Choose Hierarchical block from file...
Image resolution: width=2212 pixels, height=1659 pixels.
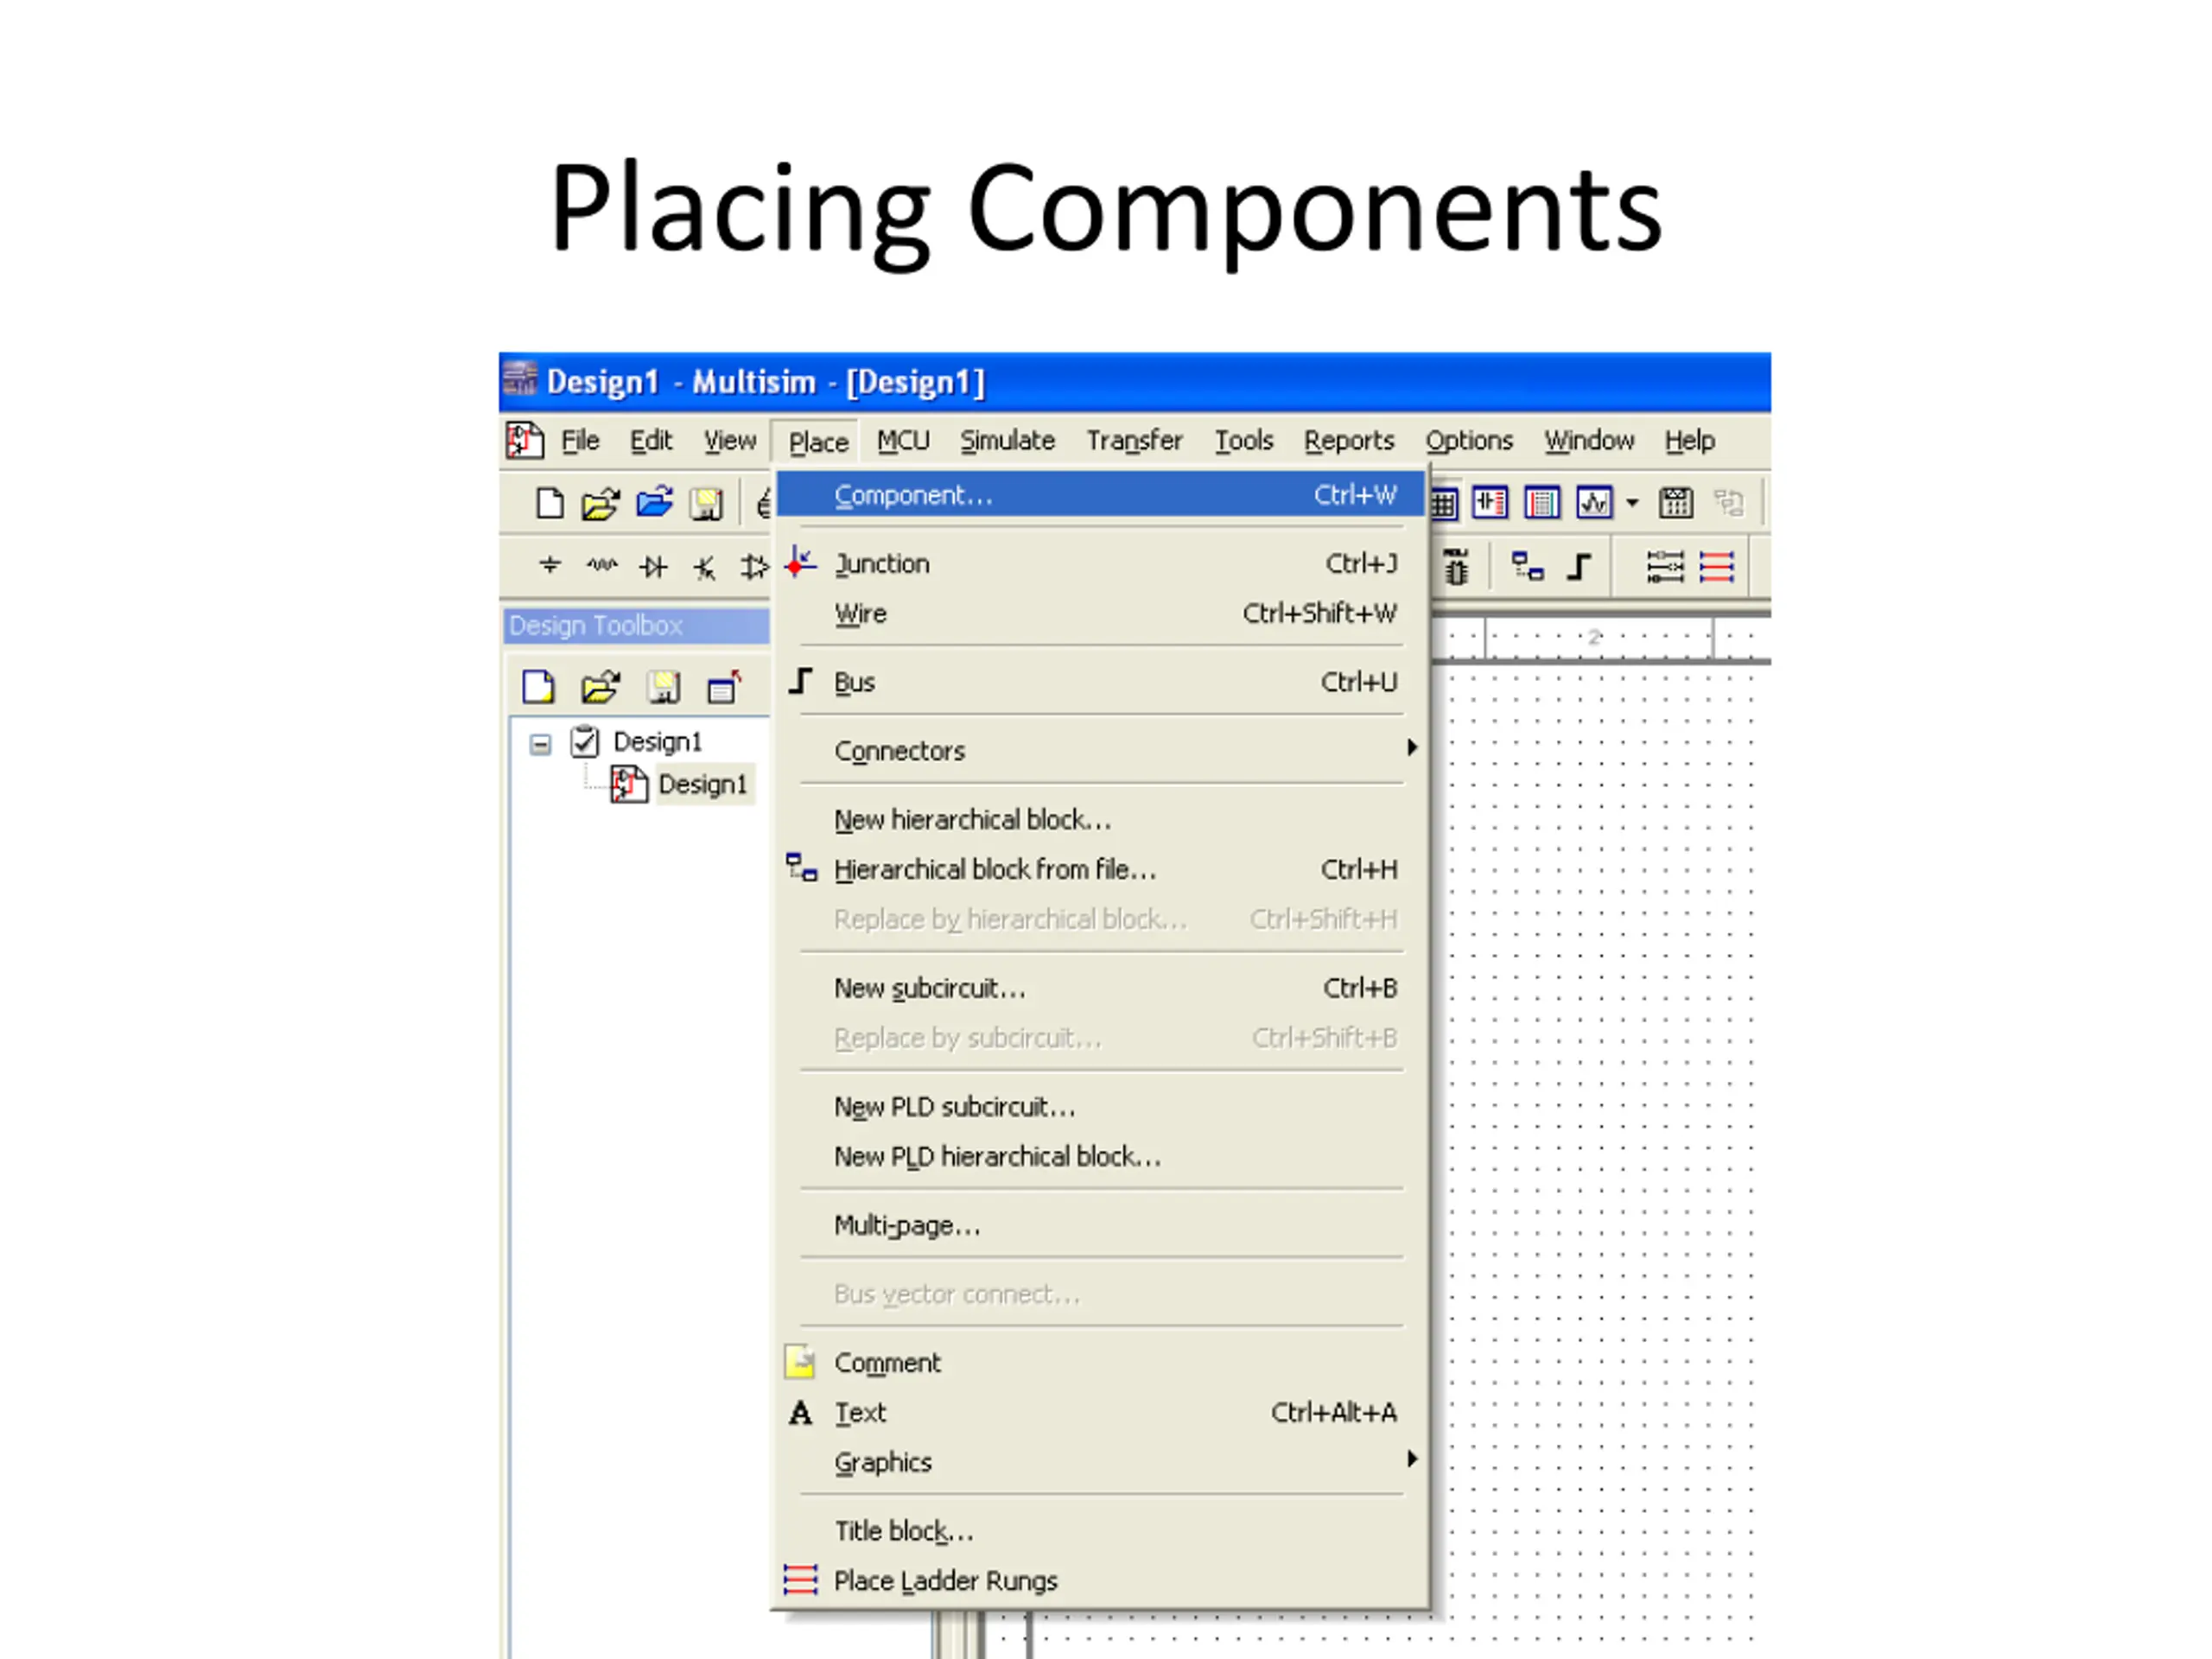(1100, 870)
